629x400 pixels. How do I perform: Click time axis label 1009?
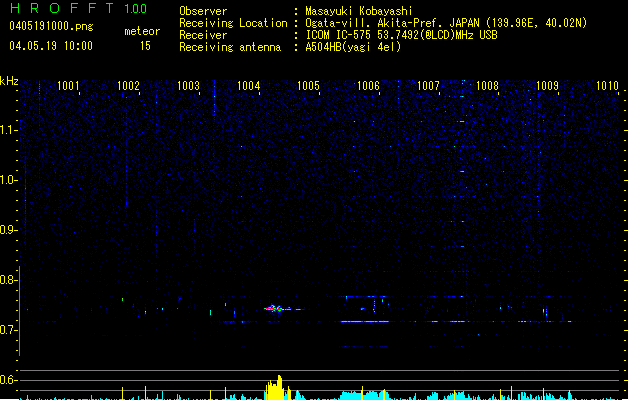coord(548,86)
